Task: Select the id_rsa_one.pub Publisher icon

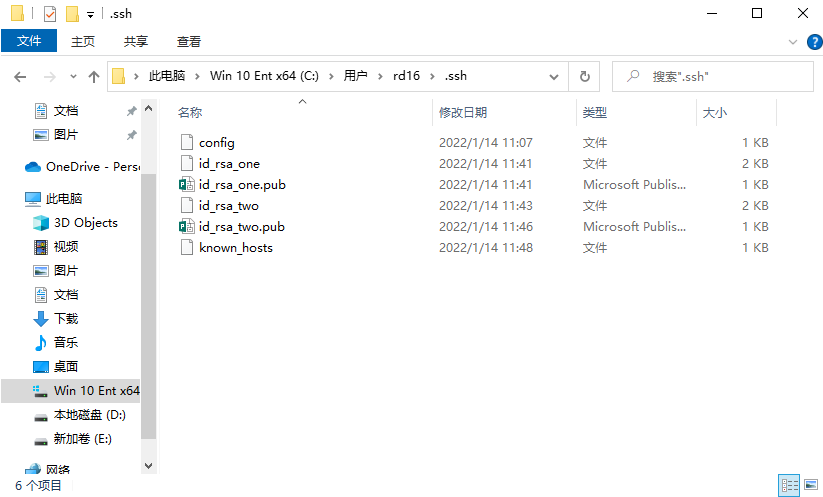Action: click(187, 184)
